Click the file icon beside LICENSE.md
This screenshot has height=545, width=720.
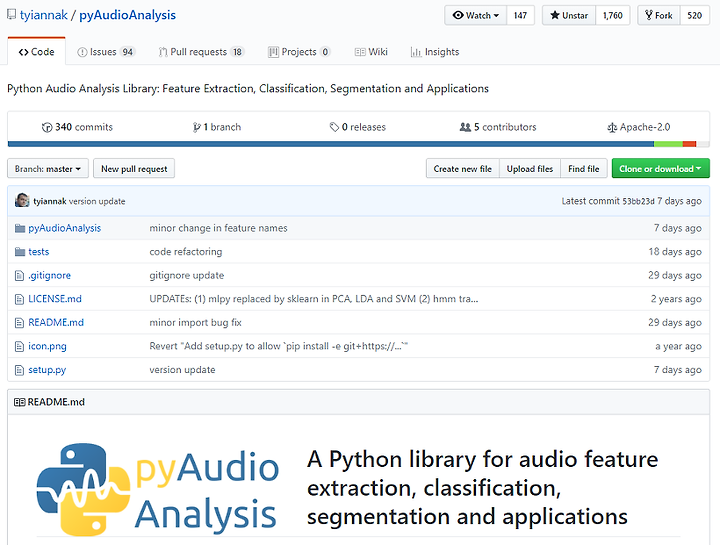(19, 299)
